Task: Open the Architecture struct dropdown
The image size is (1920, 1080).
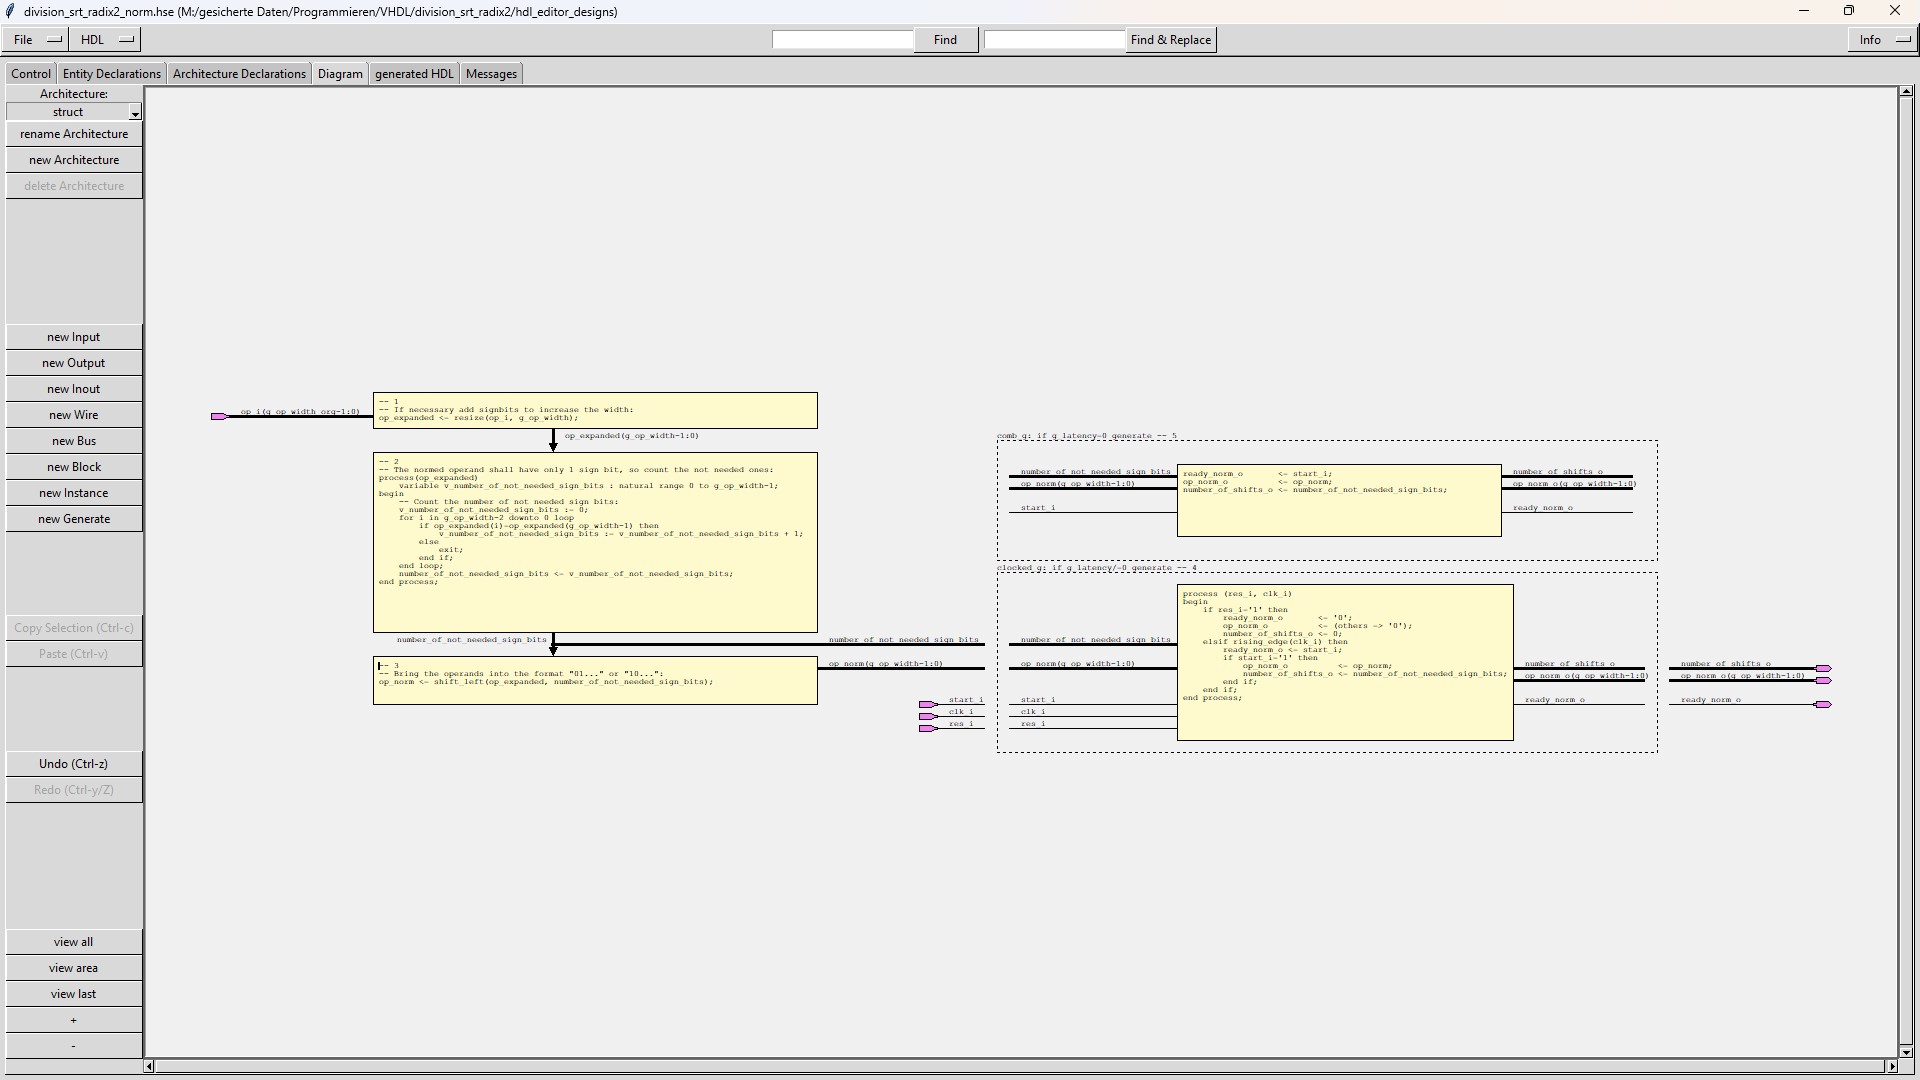Action: click(74, 112)
